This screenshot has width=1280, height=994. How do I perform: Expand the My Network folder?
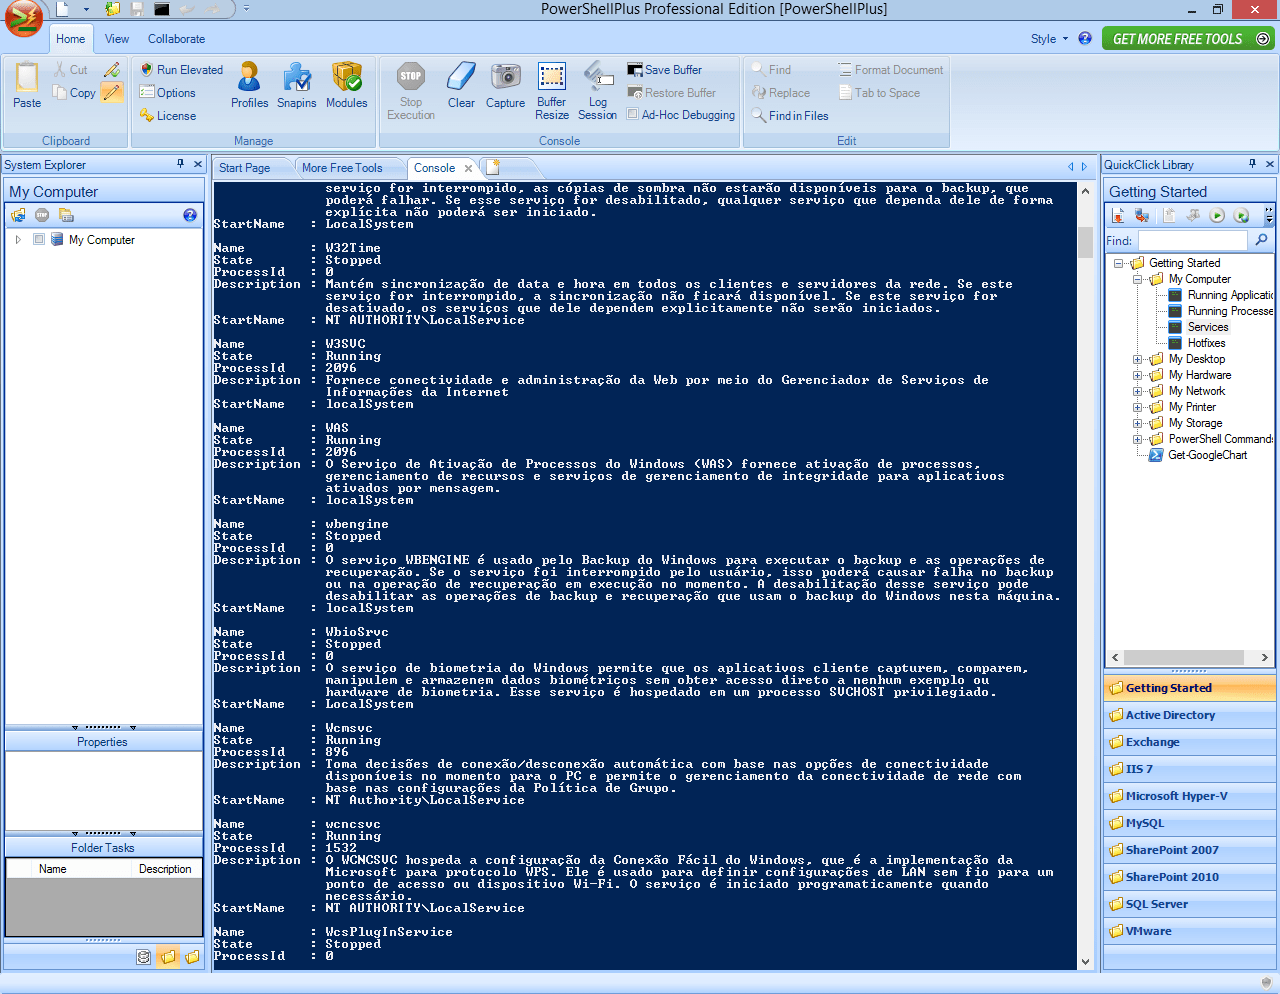pyautogui.click(x=1137, y=391)
